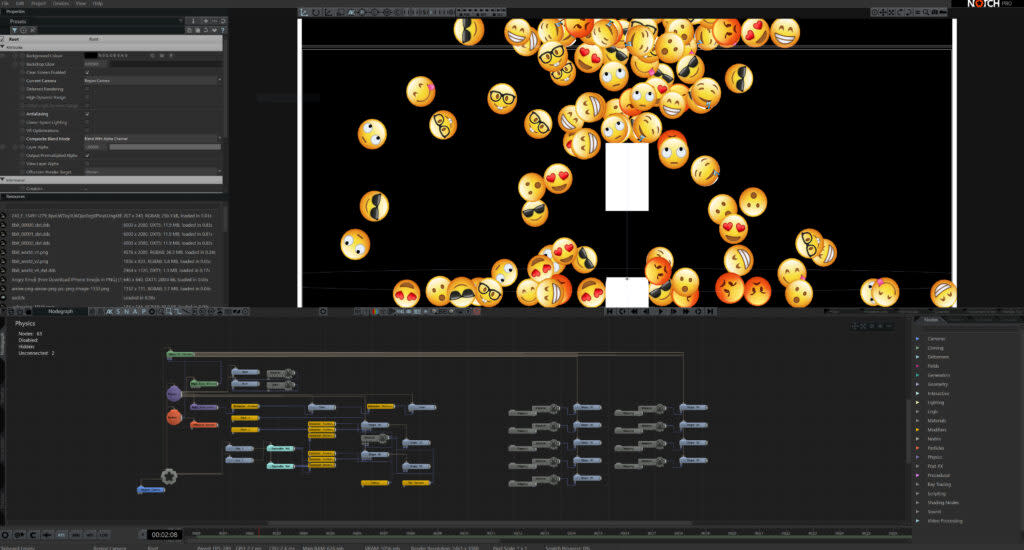
Task: Toggle Linear Space Lighting checkbox
Action: pos(87,122)
